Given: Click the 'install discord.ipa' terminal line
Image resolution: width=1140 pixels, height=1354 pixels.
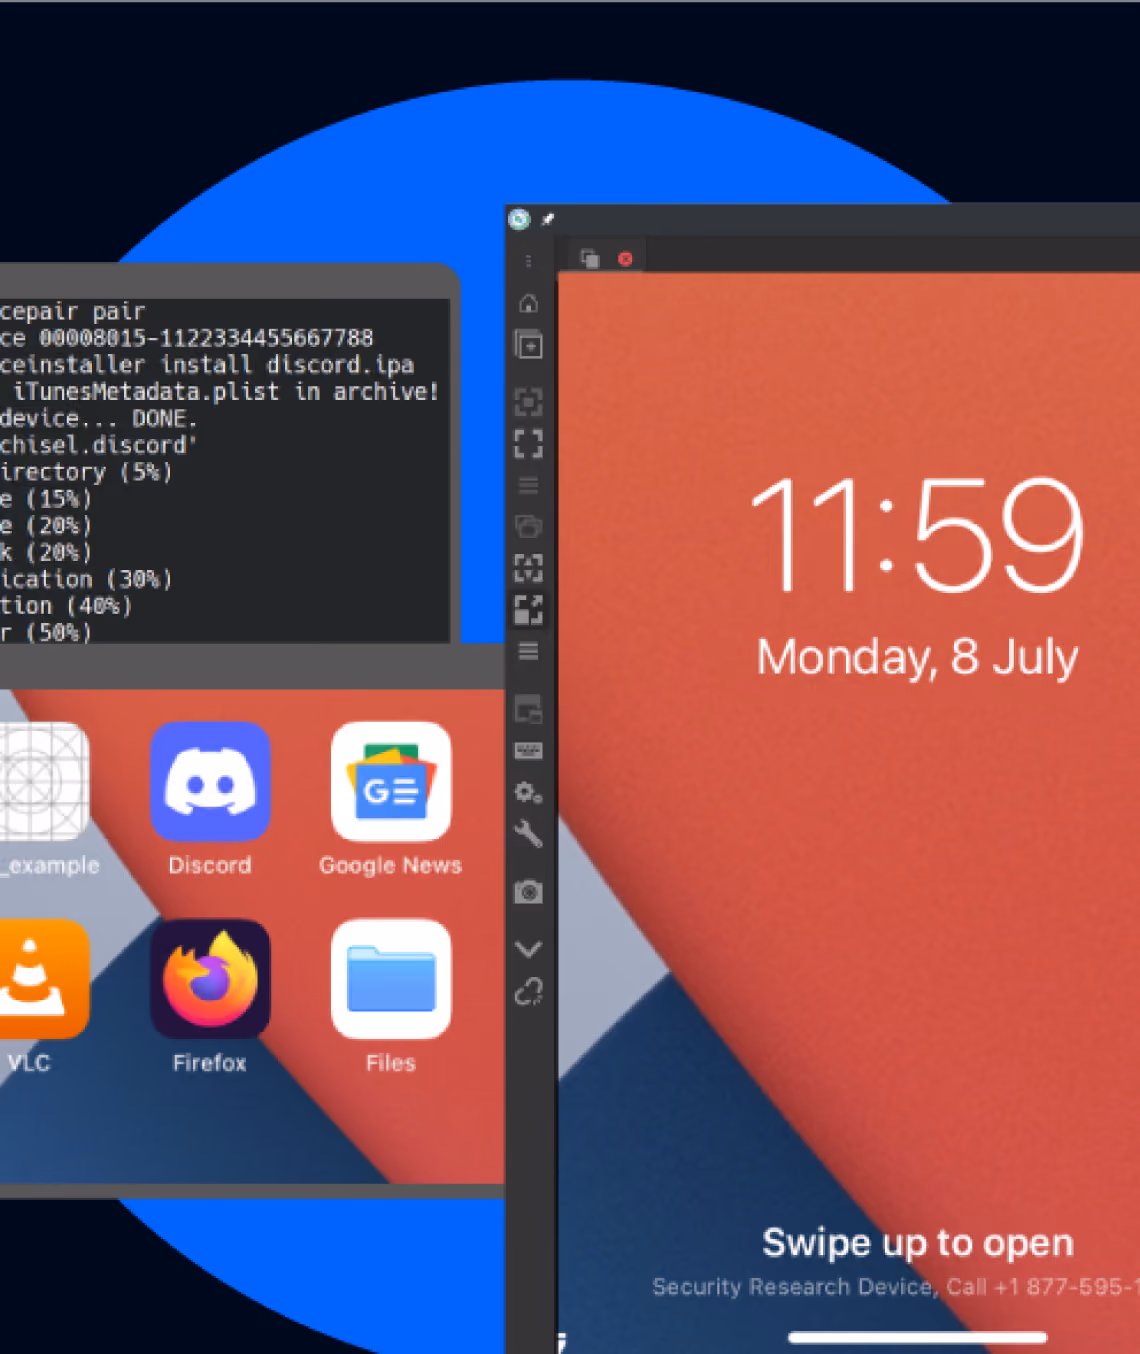Looking at the screenshot, I should pyautogui.click(x=287, y=365).
